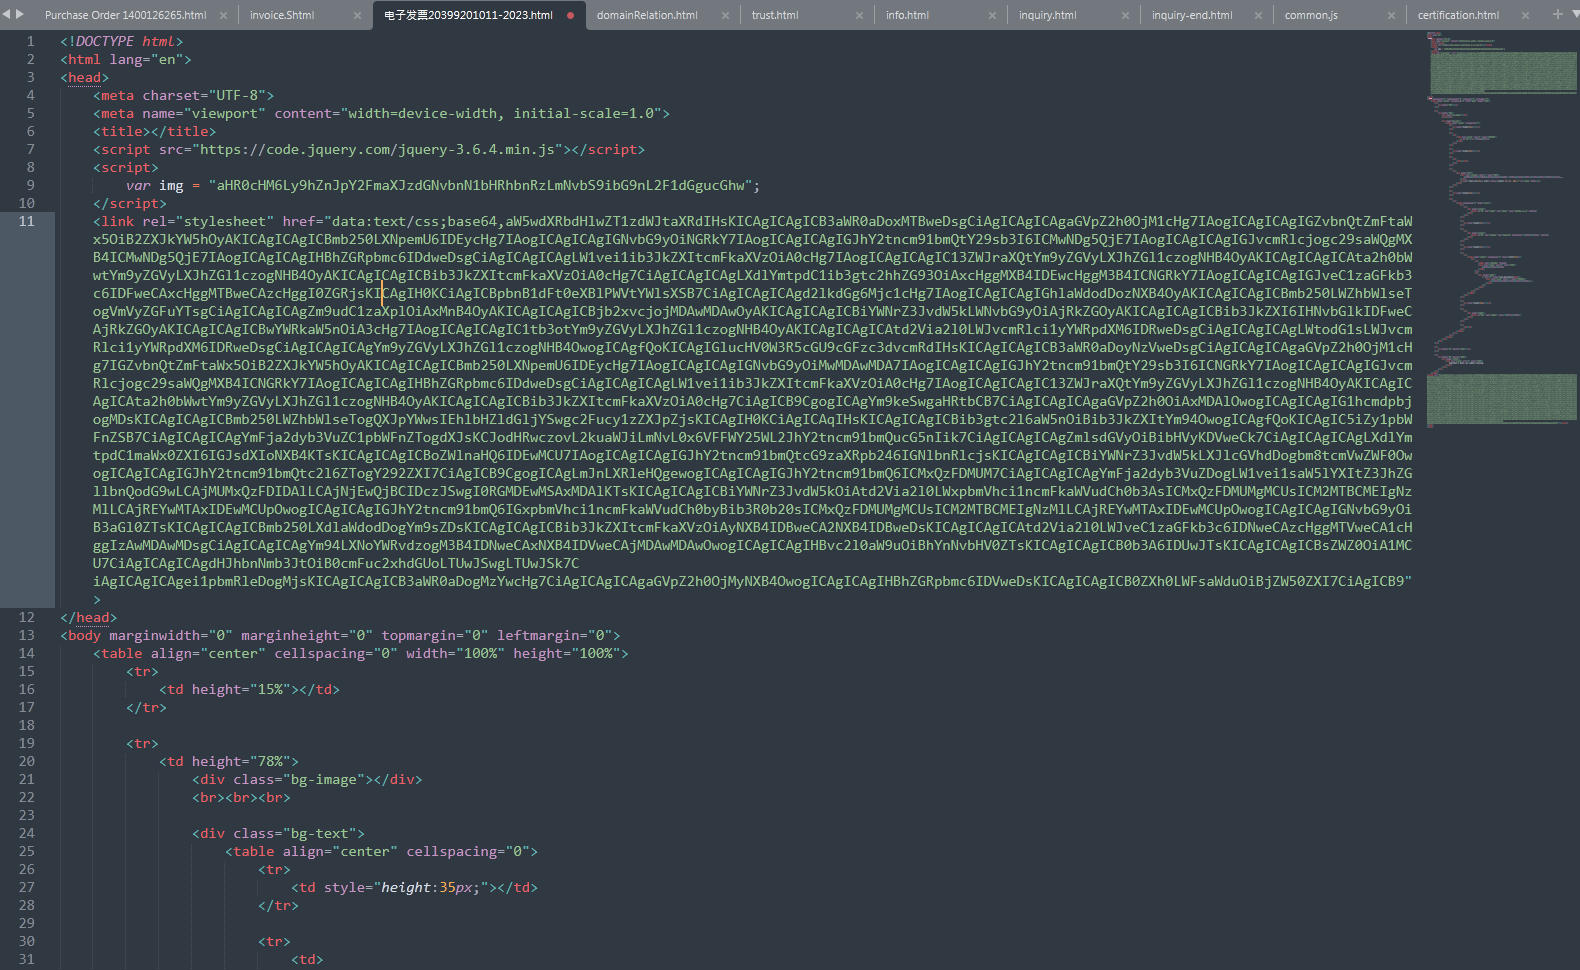
Task: Click the unsaved dot on 电子发票 tab
Action: [570, 15]
